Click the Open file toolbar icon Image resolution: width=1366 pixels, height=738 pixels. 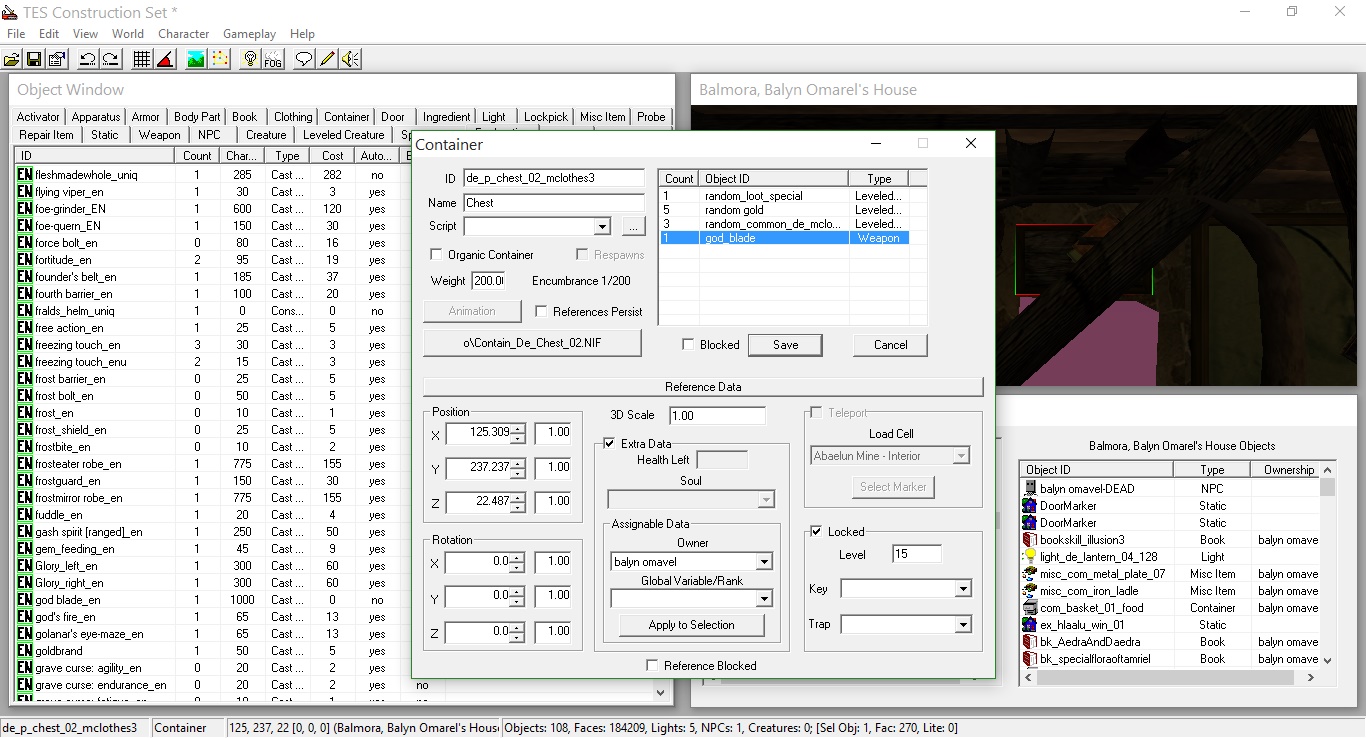point(12,60)
